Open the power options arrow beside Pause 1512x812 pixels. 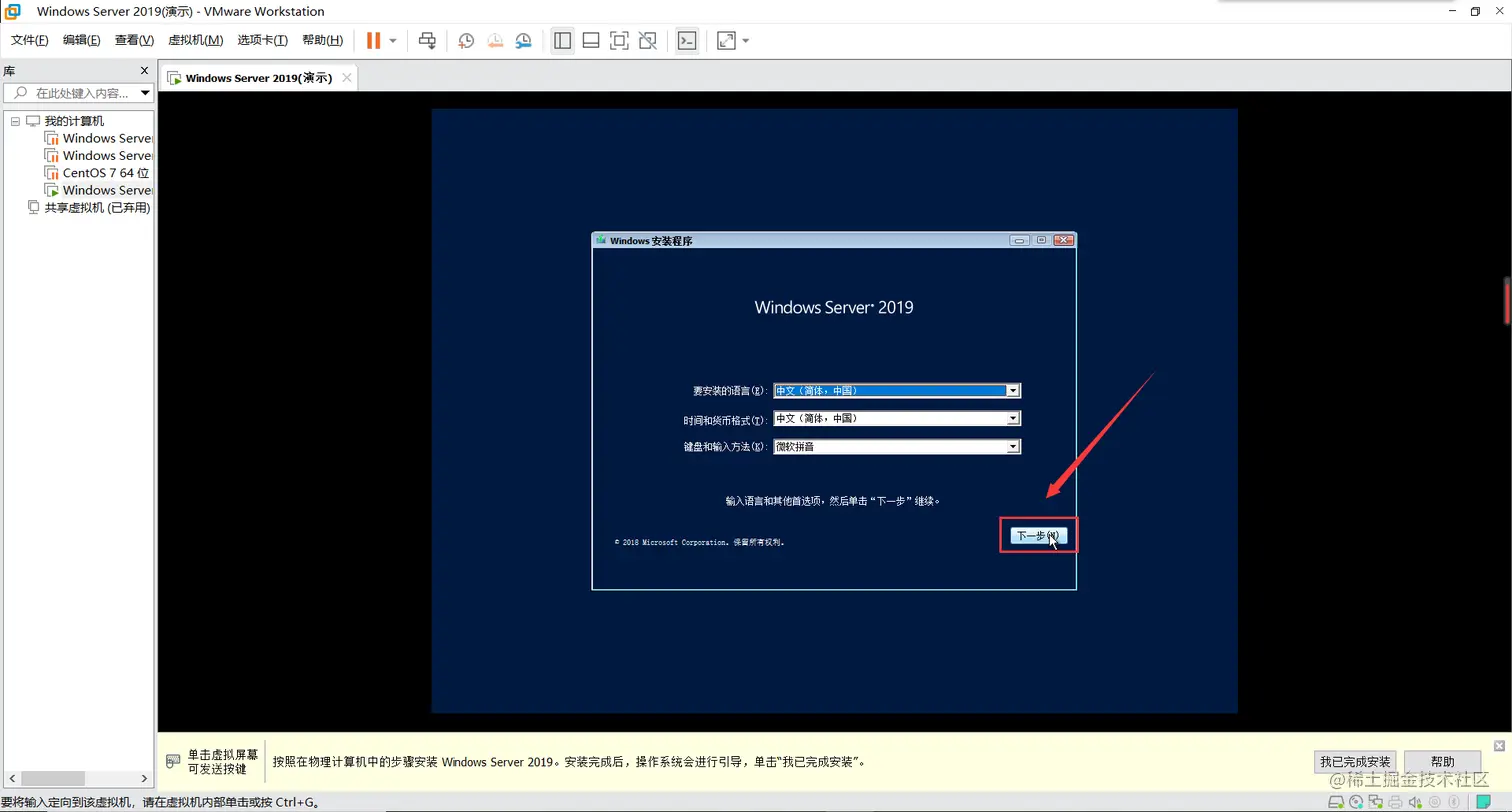coord(393,41)
